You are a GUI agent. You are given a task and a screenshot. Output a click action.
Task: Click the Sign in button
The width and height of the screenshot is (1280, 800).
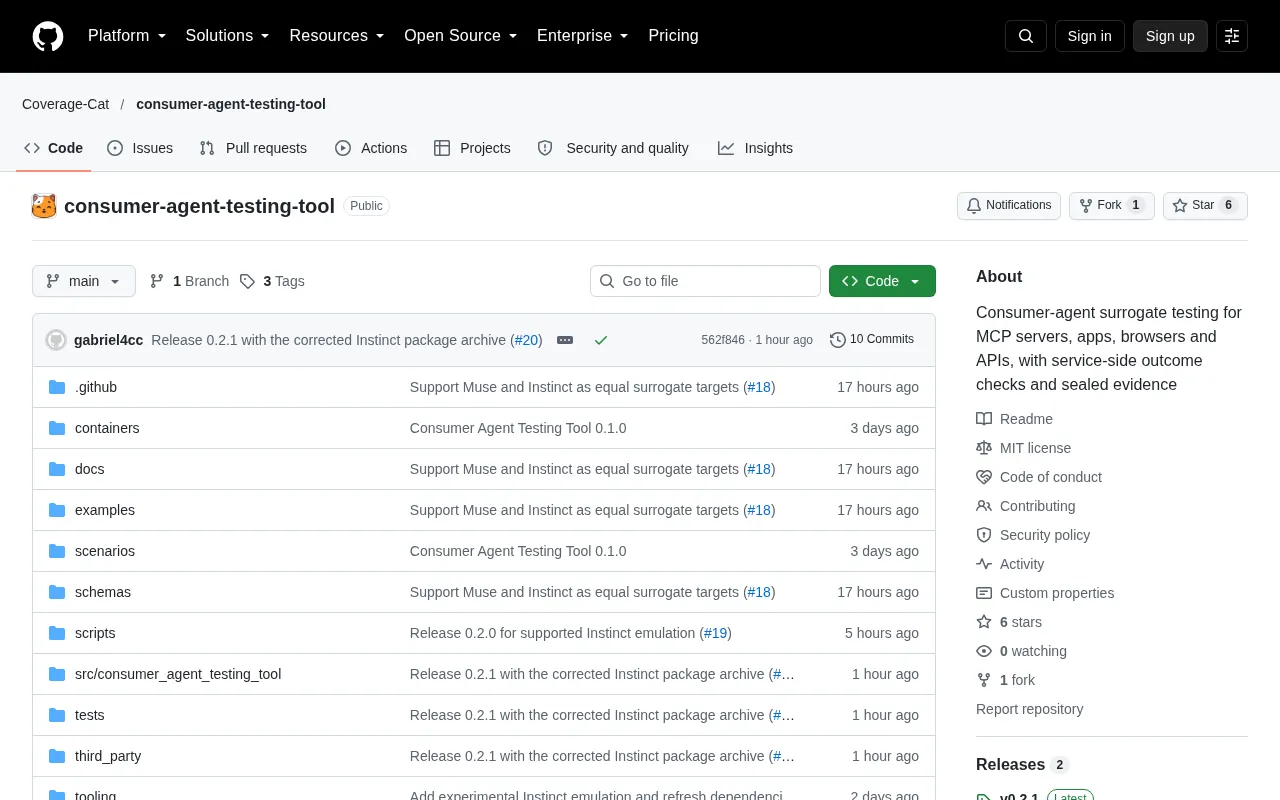coord(1089,36)
